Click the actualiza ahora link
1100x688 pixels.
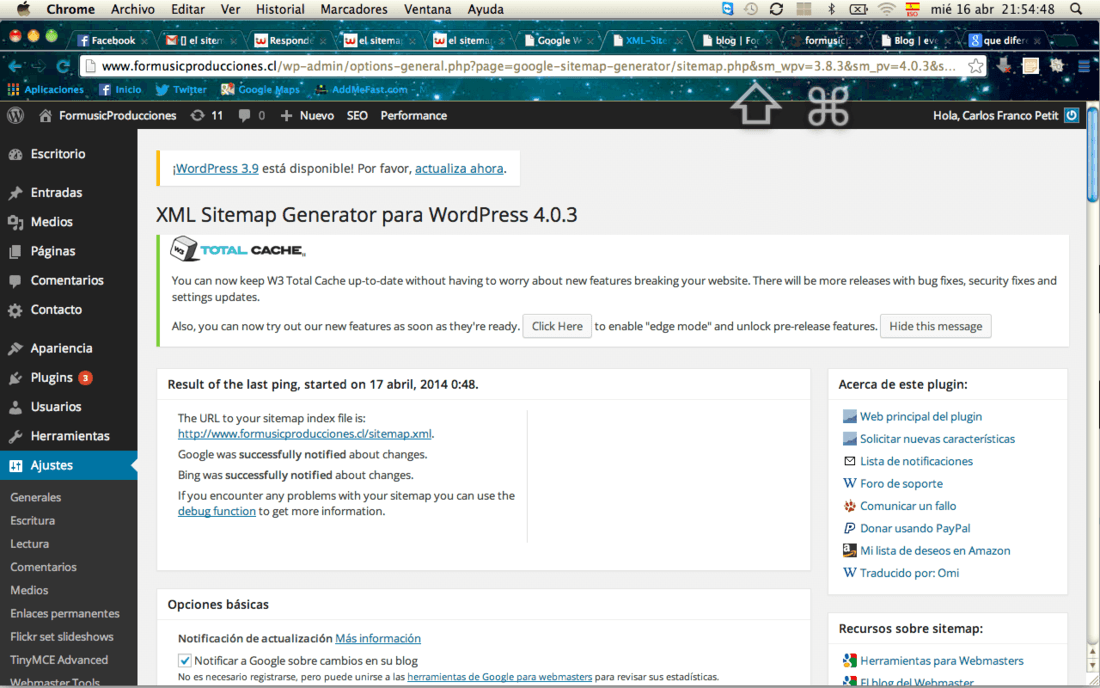459,168
